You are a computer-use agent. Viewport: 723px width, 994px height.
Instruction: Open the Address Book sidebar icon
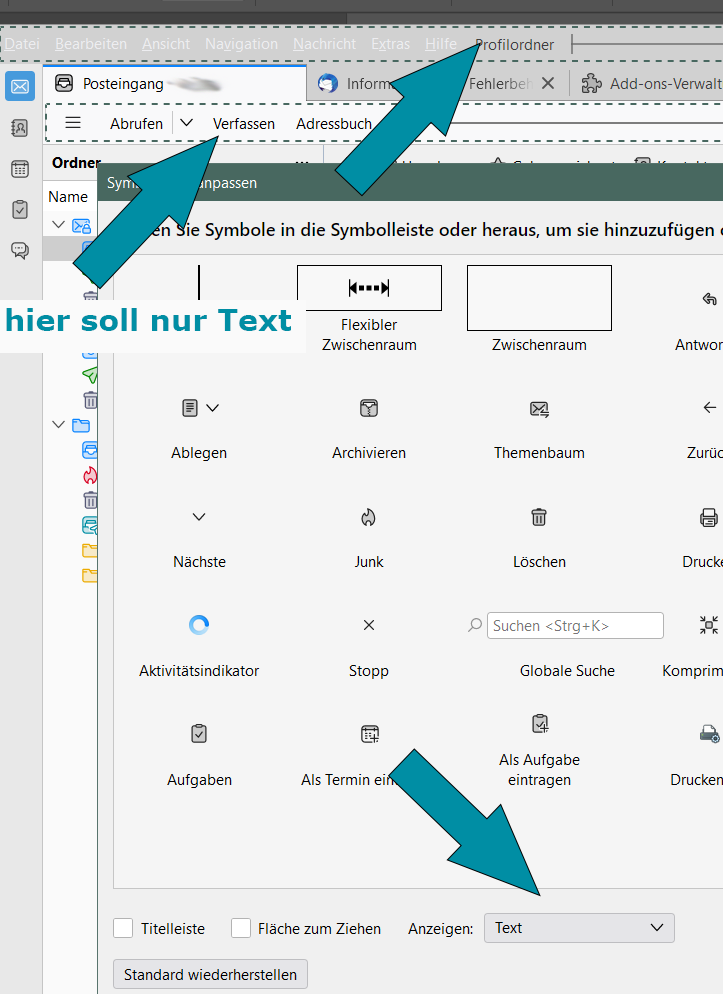tap(20, 128)
